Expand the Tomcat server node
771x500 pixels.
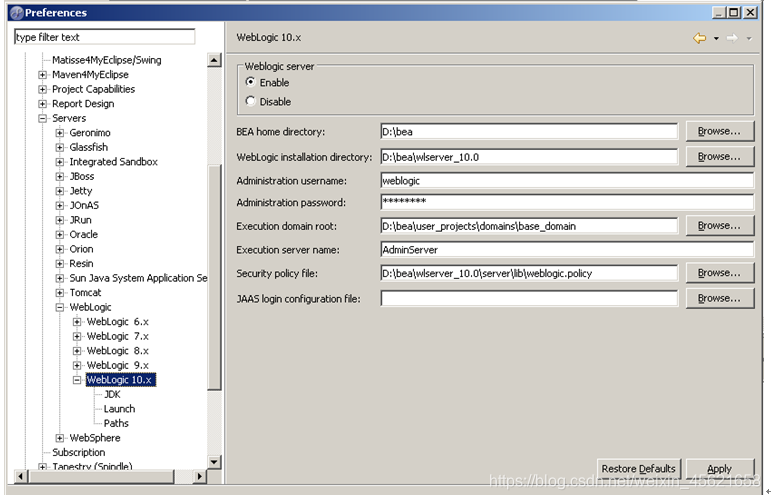coord(59,293)
